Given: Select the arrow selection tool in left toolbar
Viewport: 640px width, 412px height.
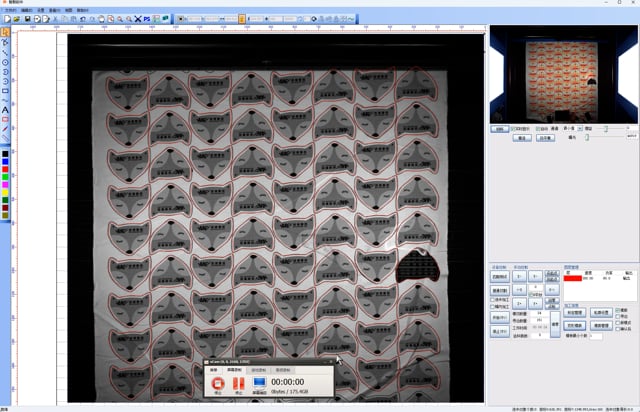Looking at the screenshot, I should click(x=5, y=32).
